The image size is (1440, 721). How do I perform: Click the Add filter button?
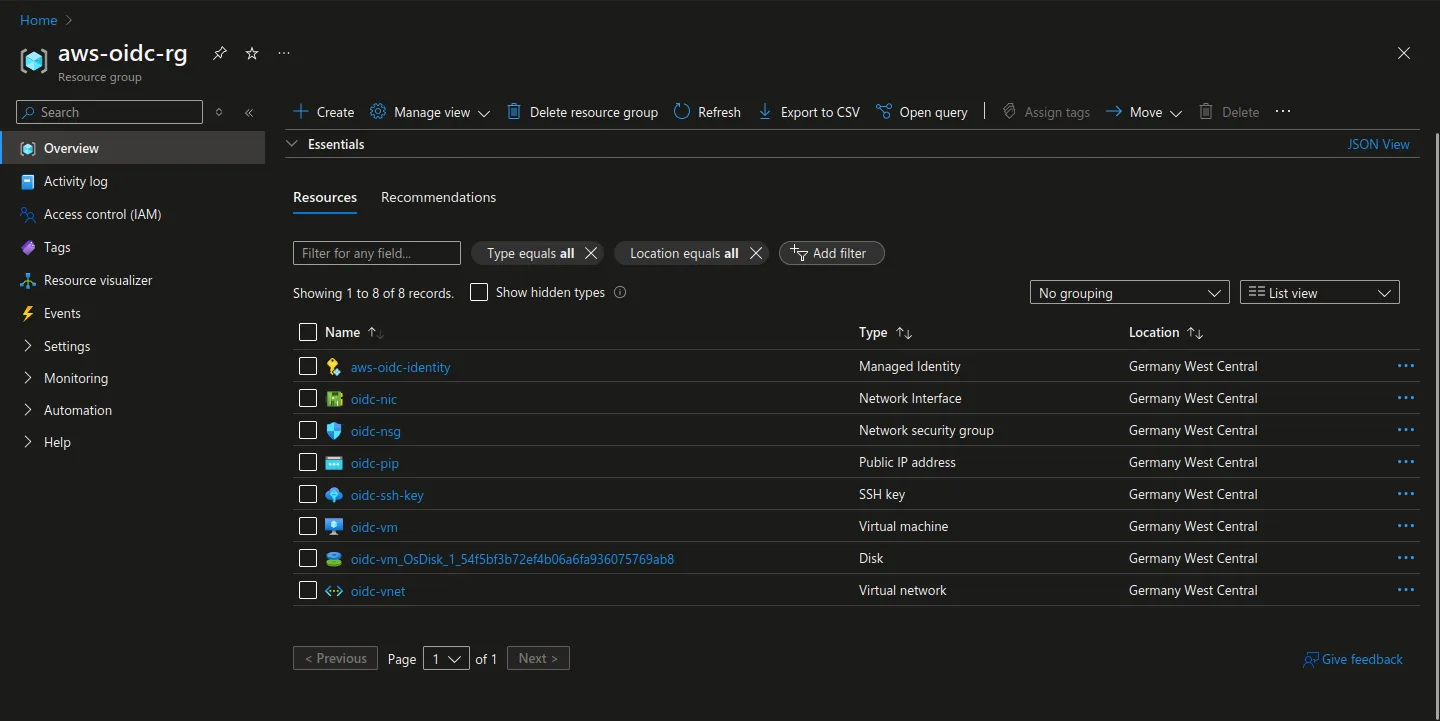831,254
